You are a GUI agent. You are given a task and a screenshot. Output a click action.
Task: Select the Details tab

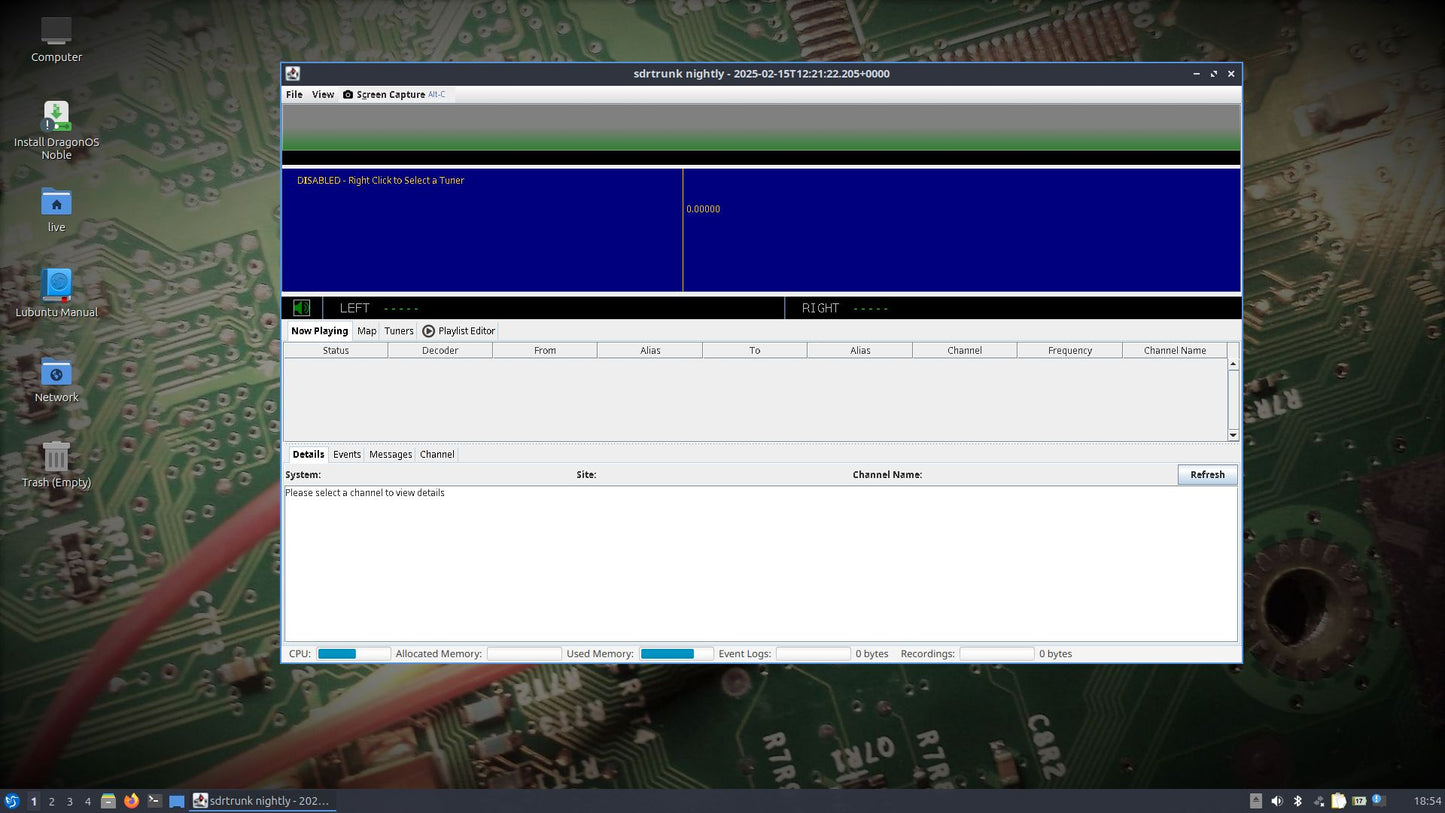pos(308,454)
